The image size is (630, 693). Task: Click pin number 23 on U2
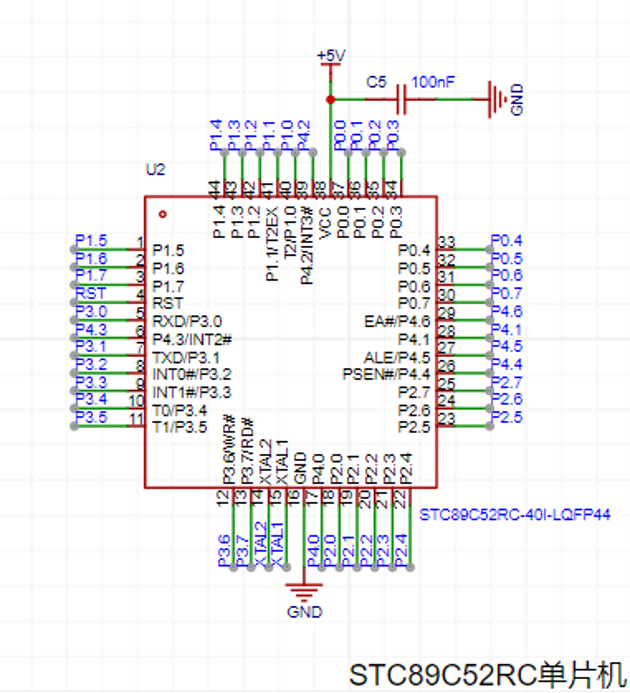(447, 419)
